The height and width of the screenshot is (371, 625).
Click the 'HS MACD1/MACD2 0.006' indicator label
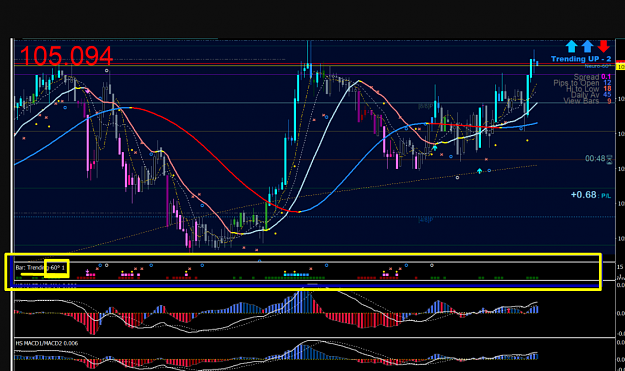47,343
